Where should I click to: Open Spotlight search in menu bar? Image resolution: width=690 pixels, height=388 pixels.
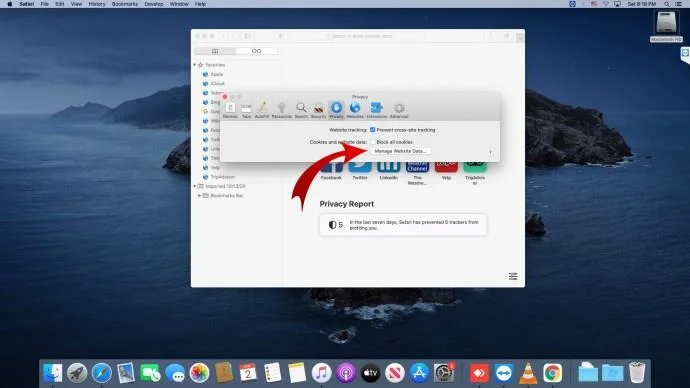point(667,4)
